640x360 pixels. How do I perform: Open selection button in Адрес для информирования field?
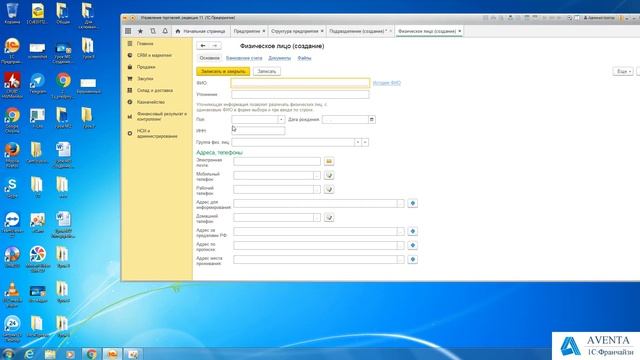tap(400, 203)
